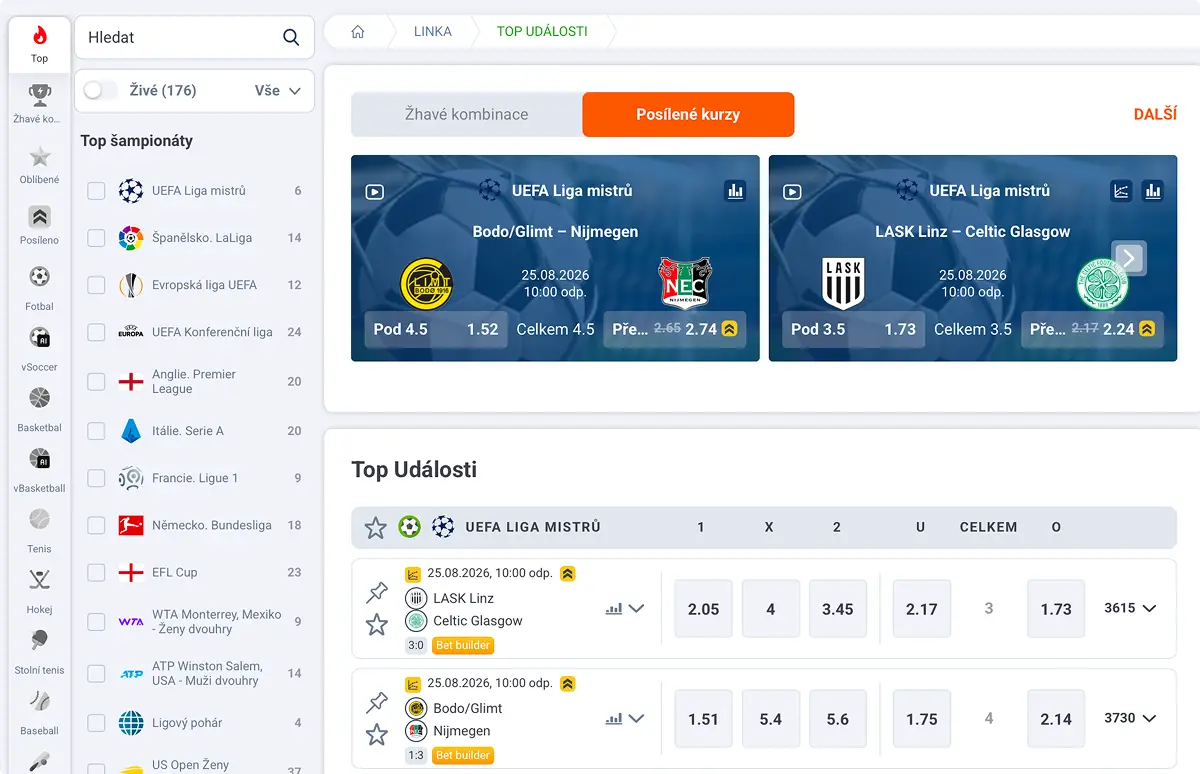Open video stream on Bodo/Glimt card
This screenshot has width=1200, height=774.
click(375, 191)
